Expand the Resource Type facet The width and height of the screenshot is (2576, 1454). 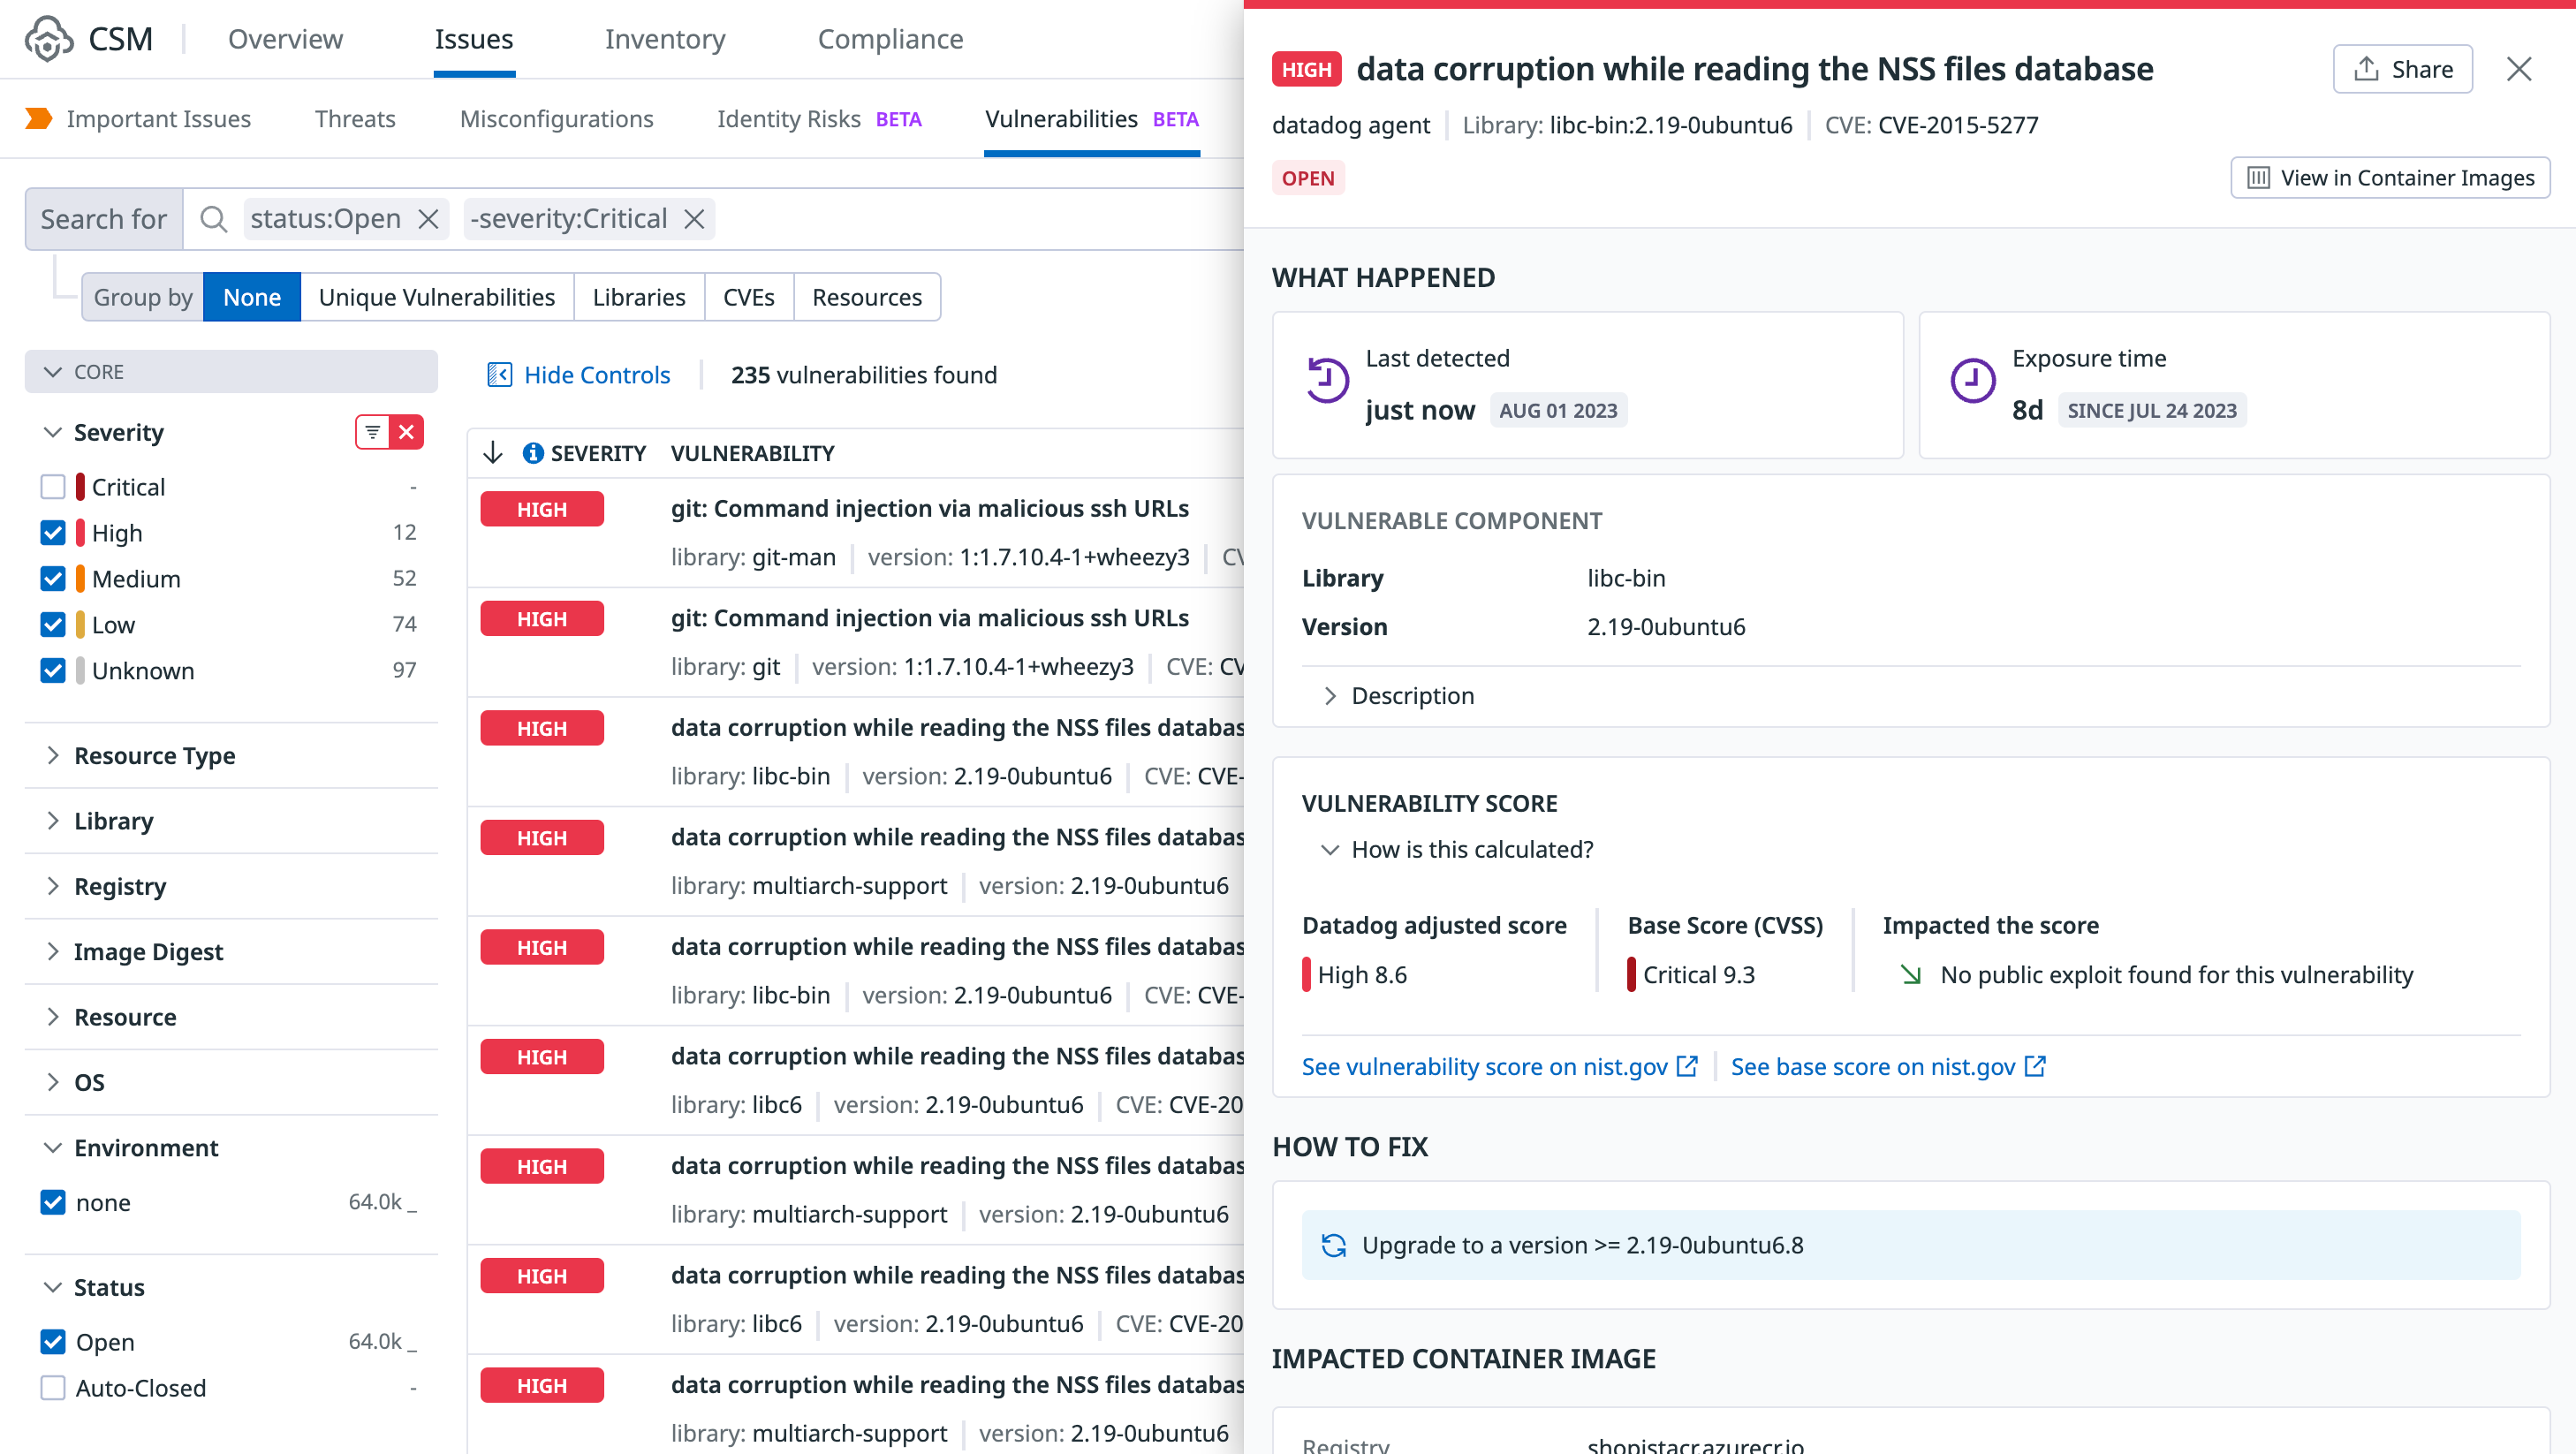[x=154, y=755]
